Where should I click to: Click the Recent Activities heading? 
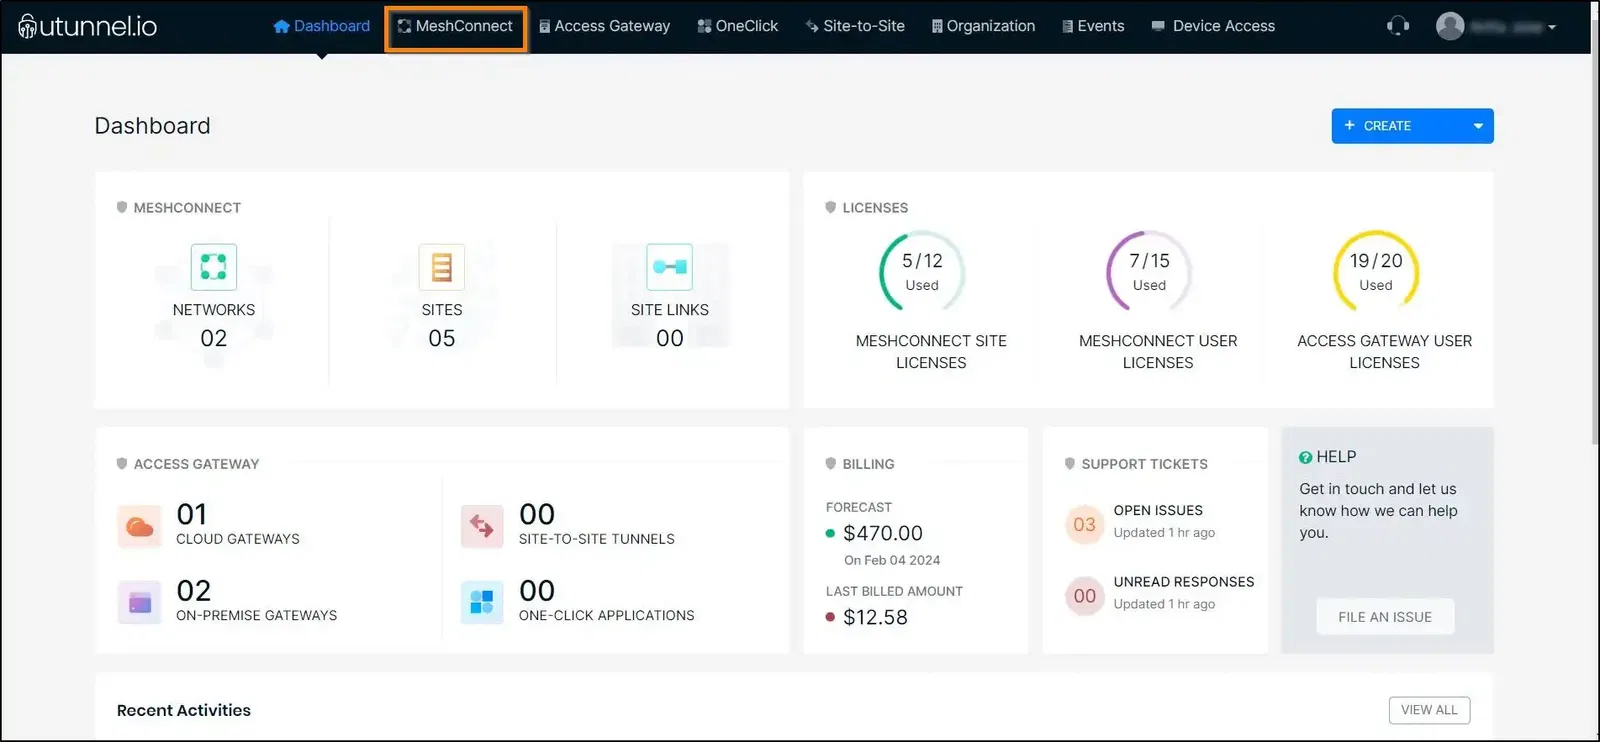click(184, 710)
